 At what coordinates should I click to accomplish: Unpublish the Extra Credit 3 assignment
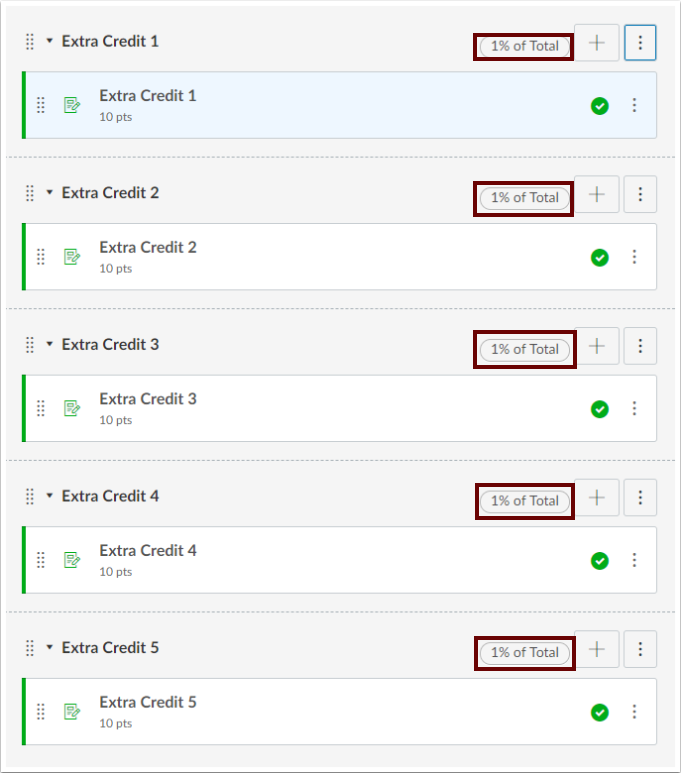tap(599, 409)
